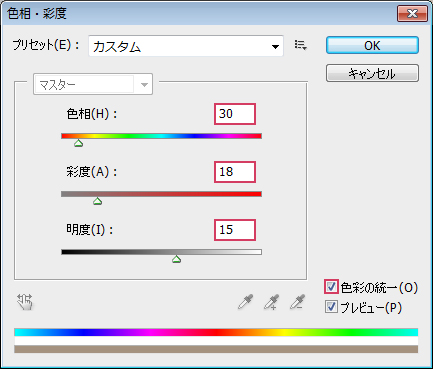Open the プリセット dropdown showing カスタム
The image size is (433, 369).
186,46
